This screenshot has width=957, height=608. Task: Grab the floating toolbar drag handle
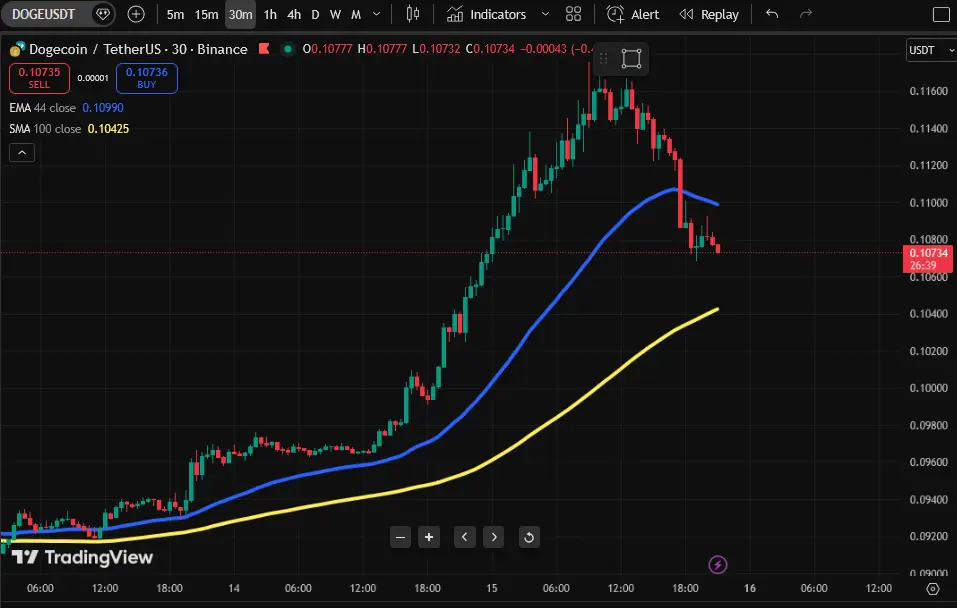point(603,59)
